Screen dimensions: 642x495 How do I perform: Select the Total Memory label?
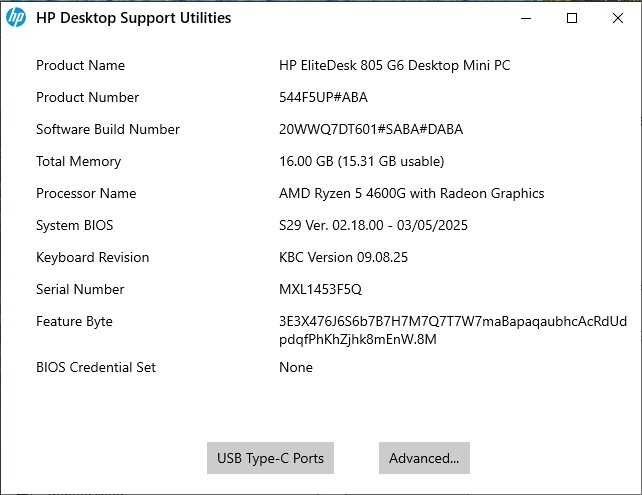click(x=78, y=161)
